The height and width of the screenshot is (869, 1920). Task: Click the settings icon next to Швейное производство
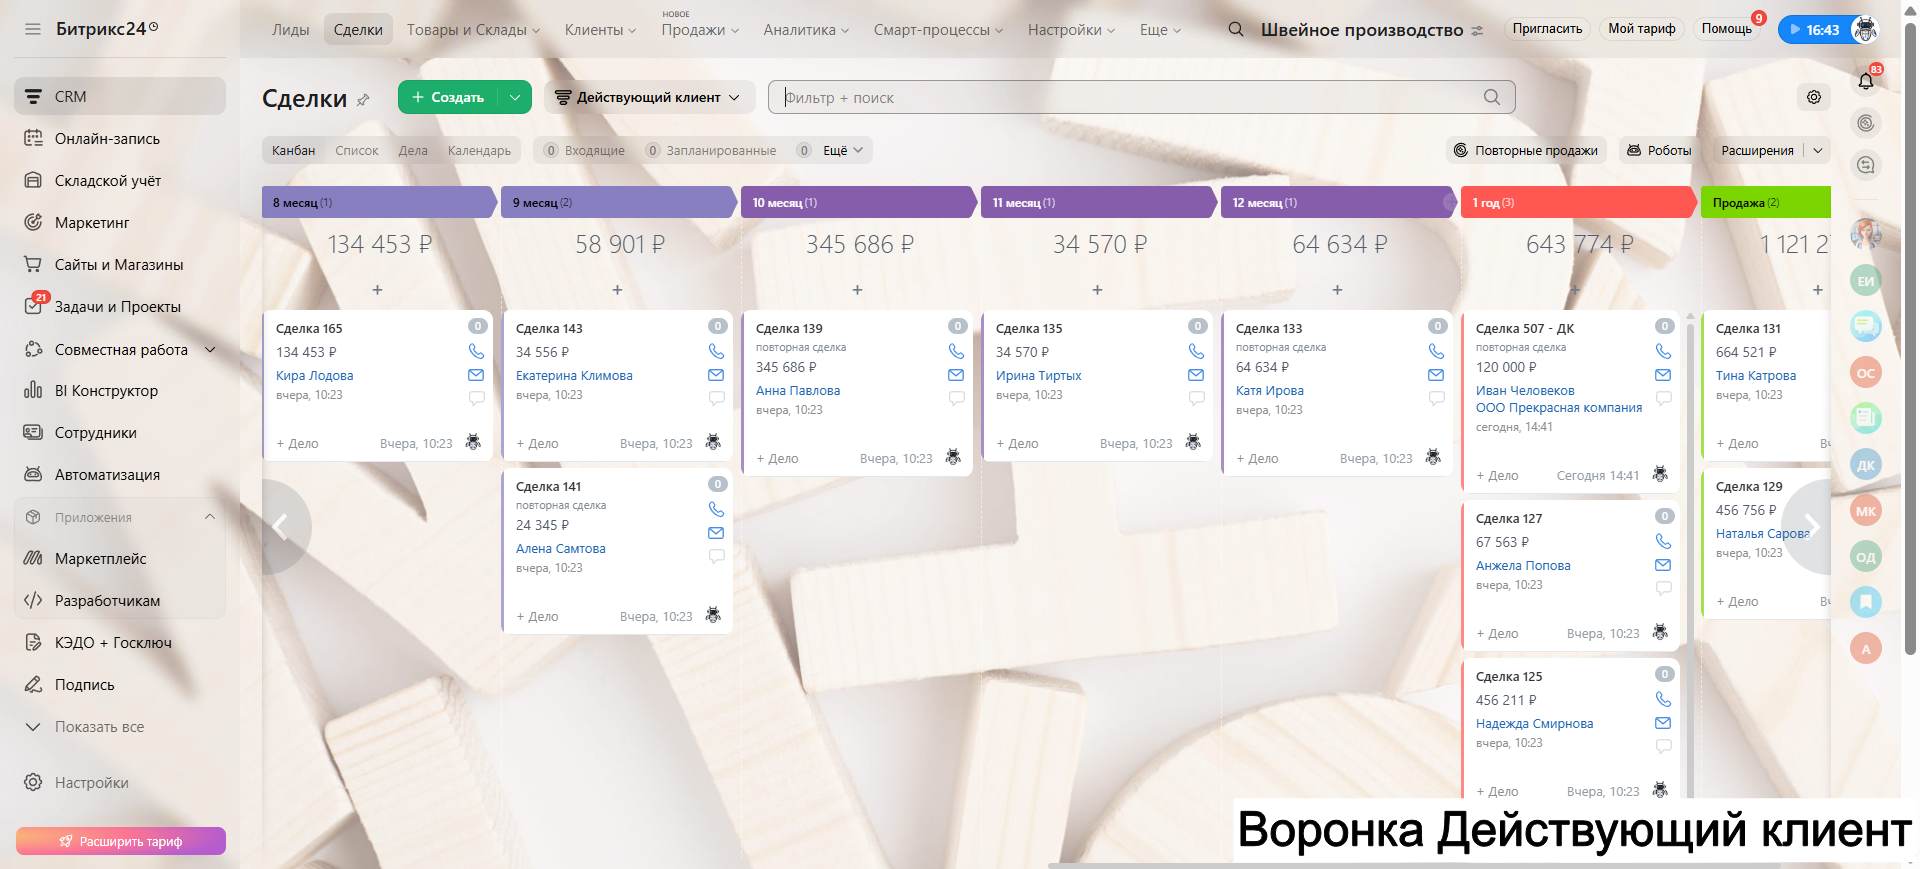tap(1477, 30)
